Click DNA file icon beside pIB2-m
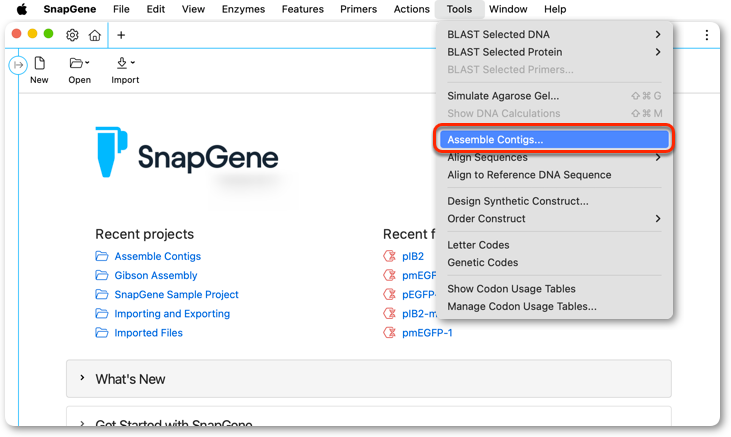Screen dimensions: 731x437 pyautogui.click(x=389, y=313)
